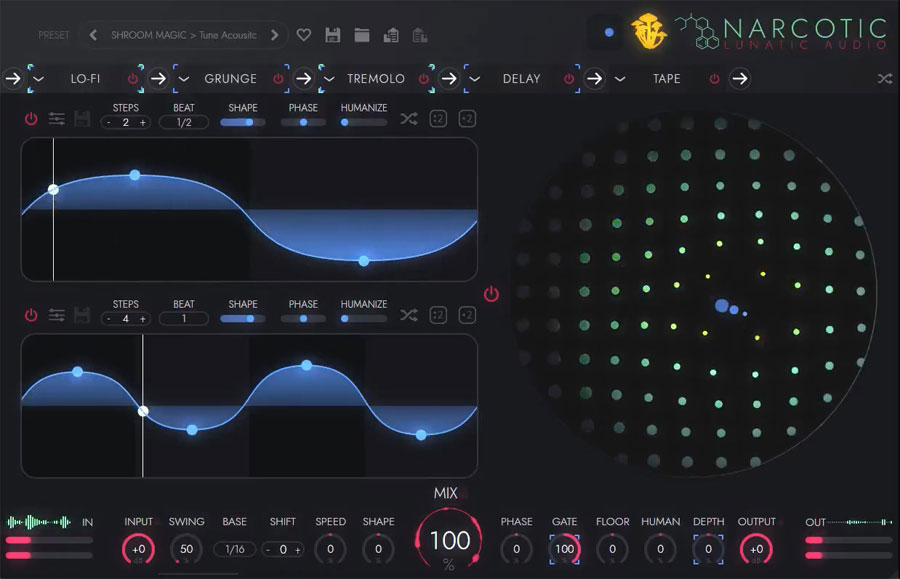
Task: Open the upper LFO BEAT 1/2 selector
Action: pyautogui.click(x=184, y=122)
